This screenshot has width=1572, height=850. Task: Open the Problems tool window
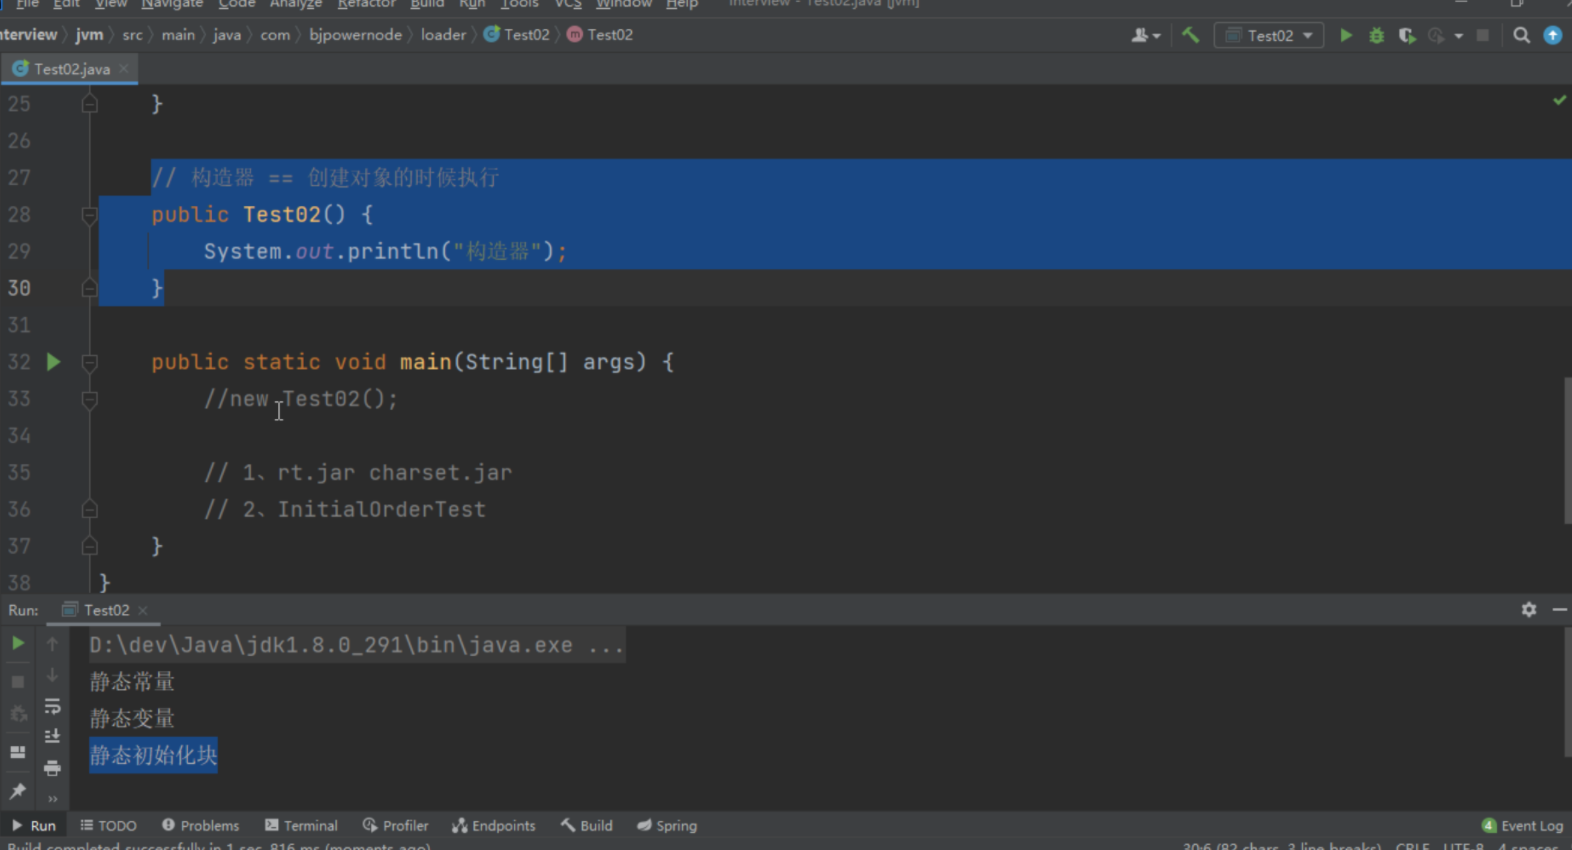point(200,825)
